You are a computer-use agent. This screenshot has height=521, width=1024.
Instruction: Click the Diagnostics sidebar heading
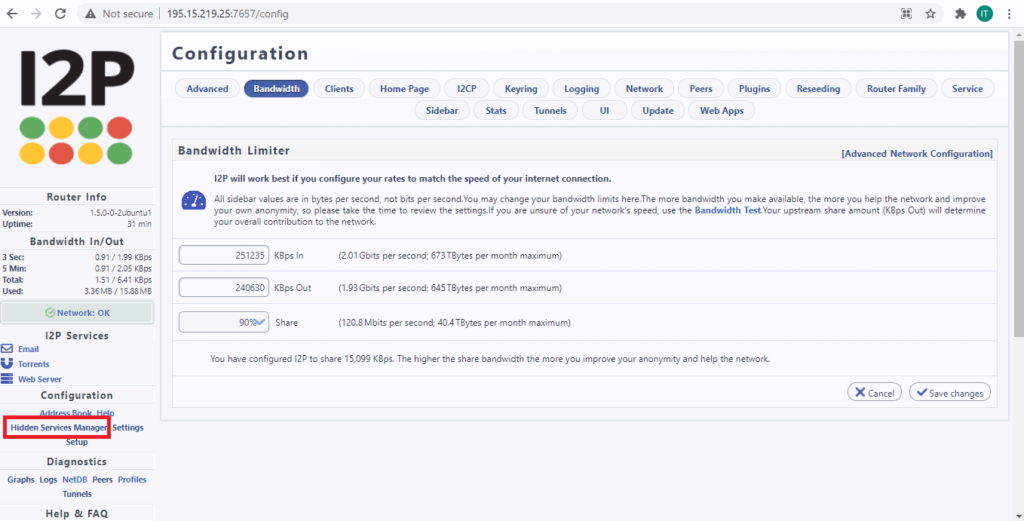(x=76, y=461)
